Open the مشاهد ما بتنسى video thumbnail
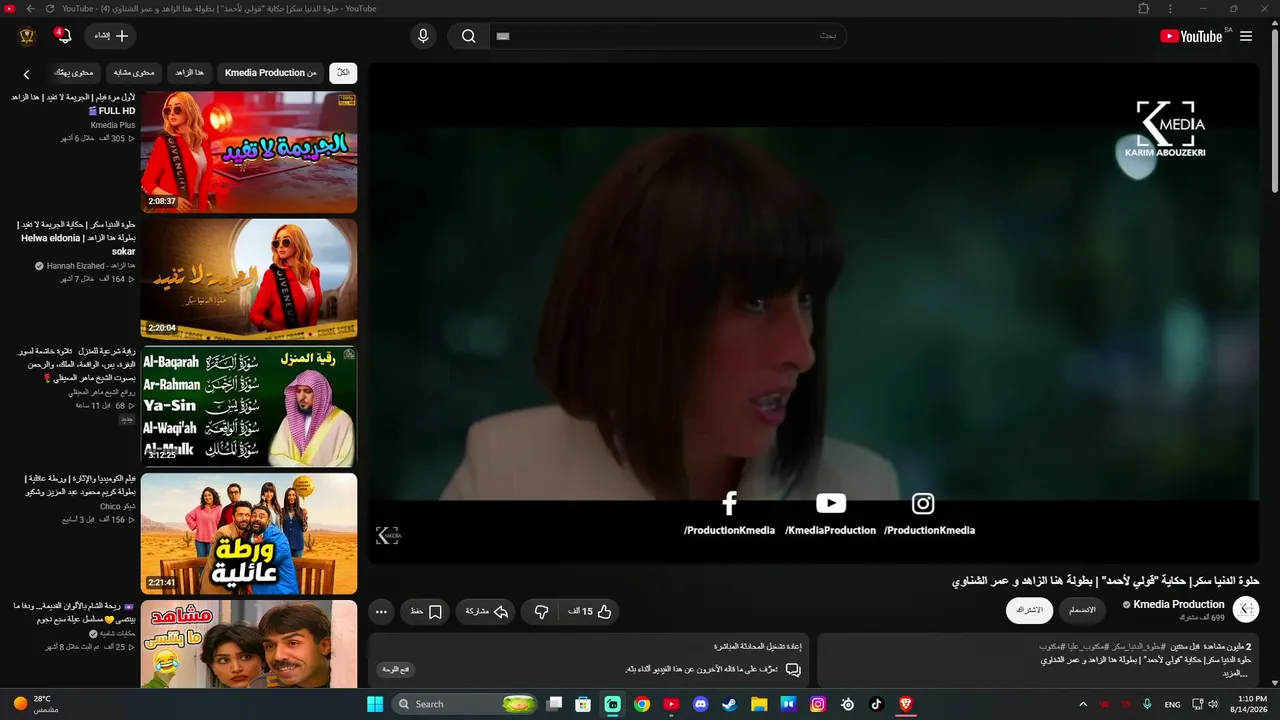 pos(249,644)
